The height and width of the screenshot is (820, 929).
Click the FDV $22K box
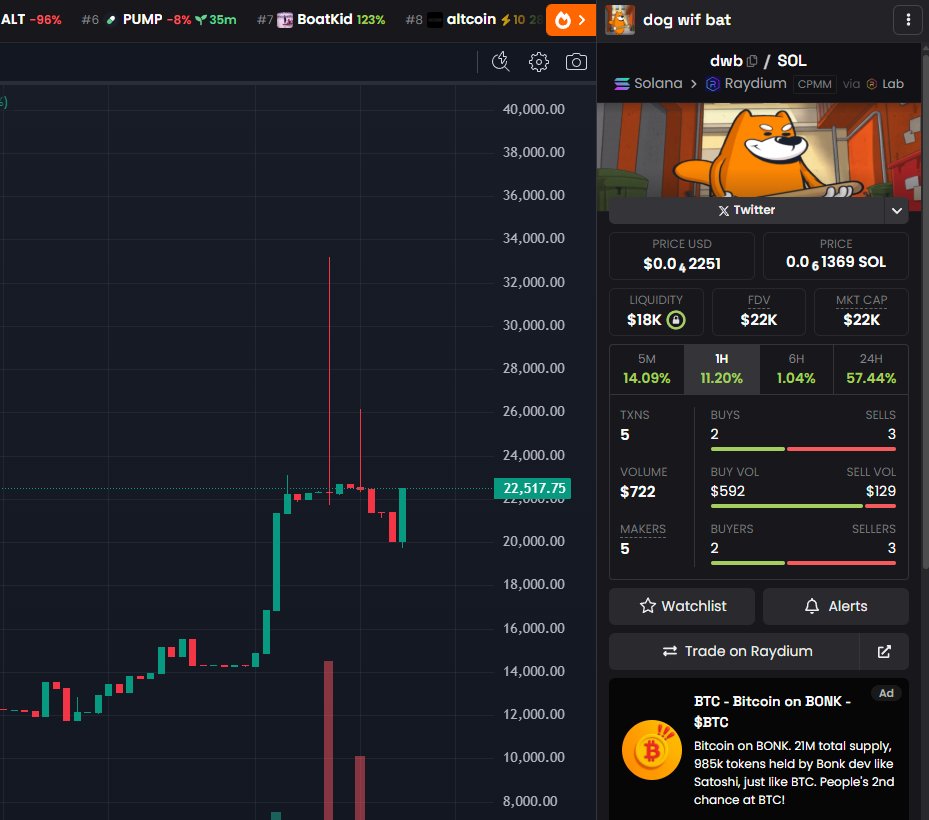pyautogui.click(x=758, y=312)
